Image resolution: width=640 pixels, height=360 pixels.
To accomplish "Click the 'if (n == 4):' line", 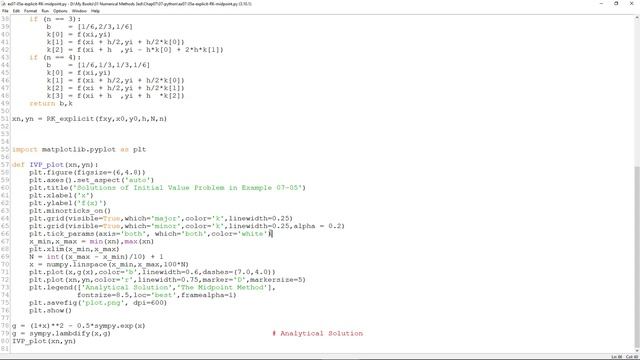I will 55,58.
